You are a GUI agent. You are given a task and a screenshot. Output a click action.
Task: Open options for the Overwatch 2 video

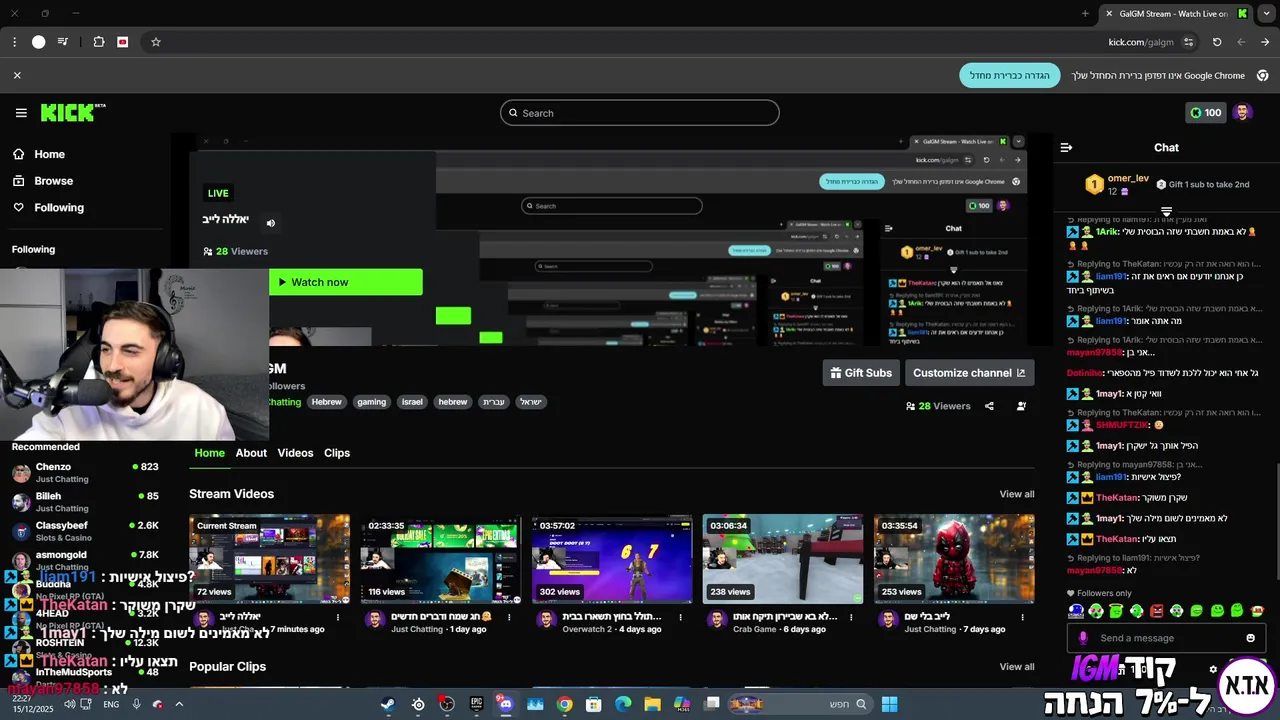(680, 617)
